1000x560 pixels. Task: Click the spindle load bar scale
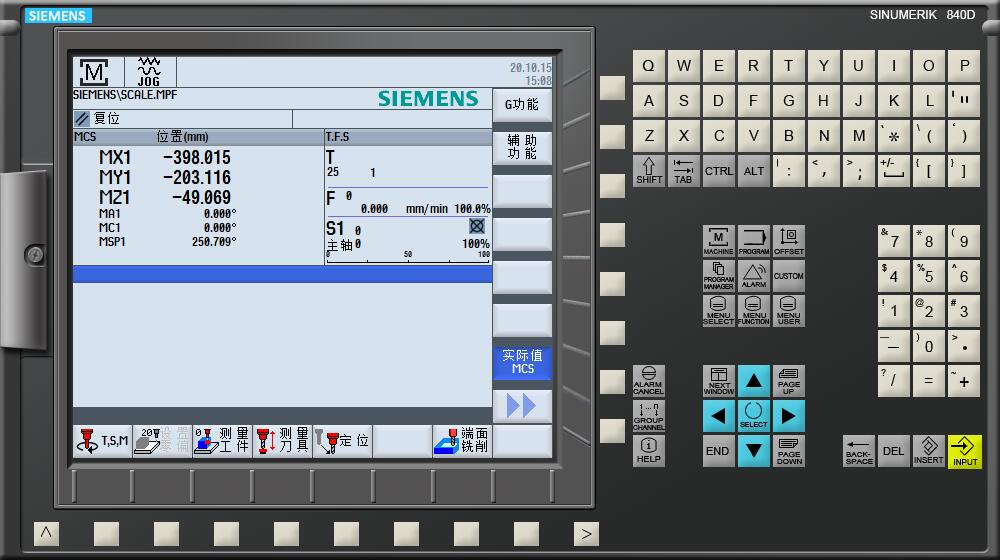coord(408,256)
